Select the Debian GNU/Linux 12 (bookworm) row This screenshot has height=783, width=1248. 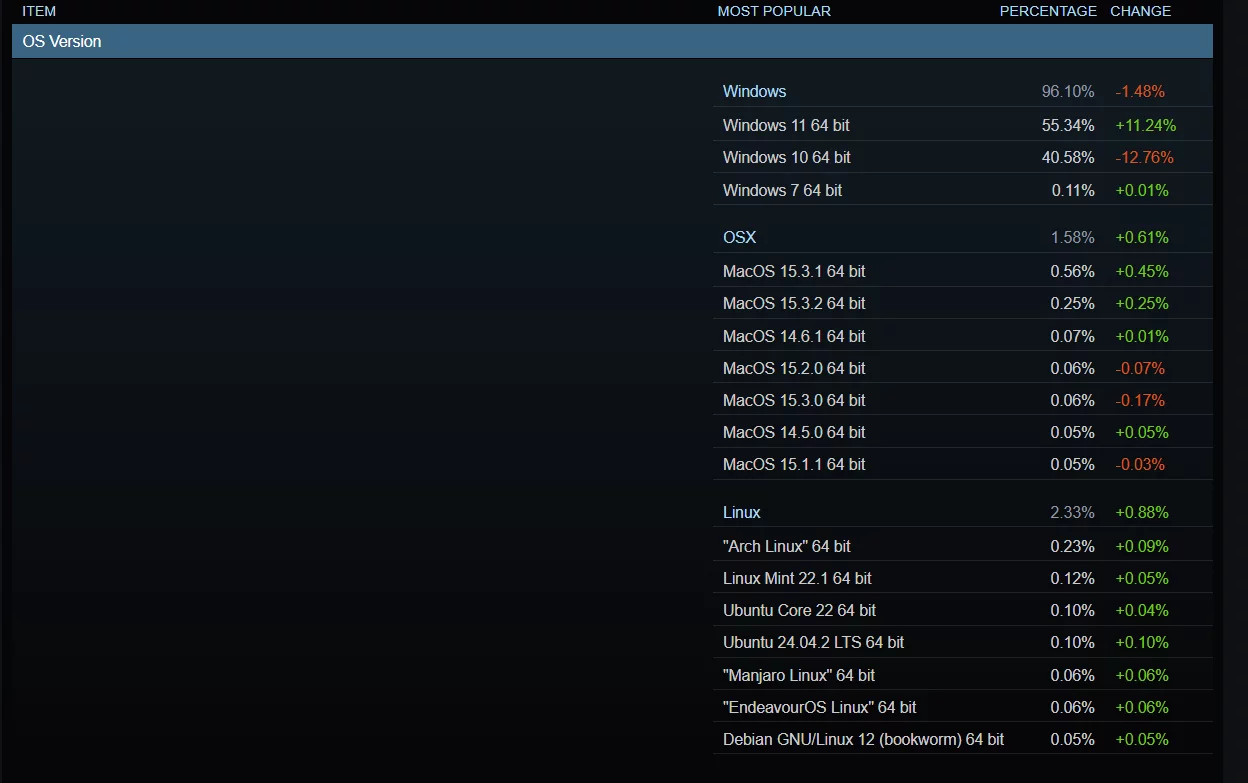[963, 739]
